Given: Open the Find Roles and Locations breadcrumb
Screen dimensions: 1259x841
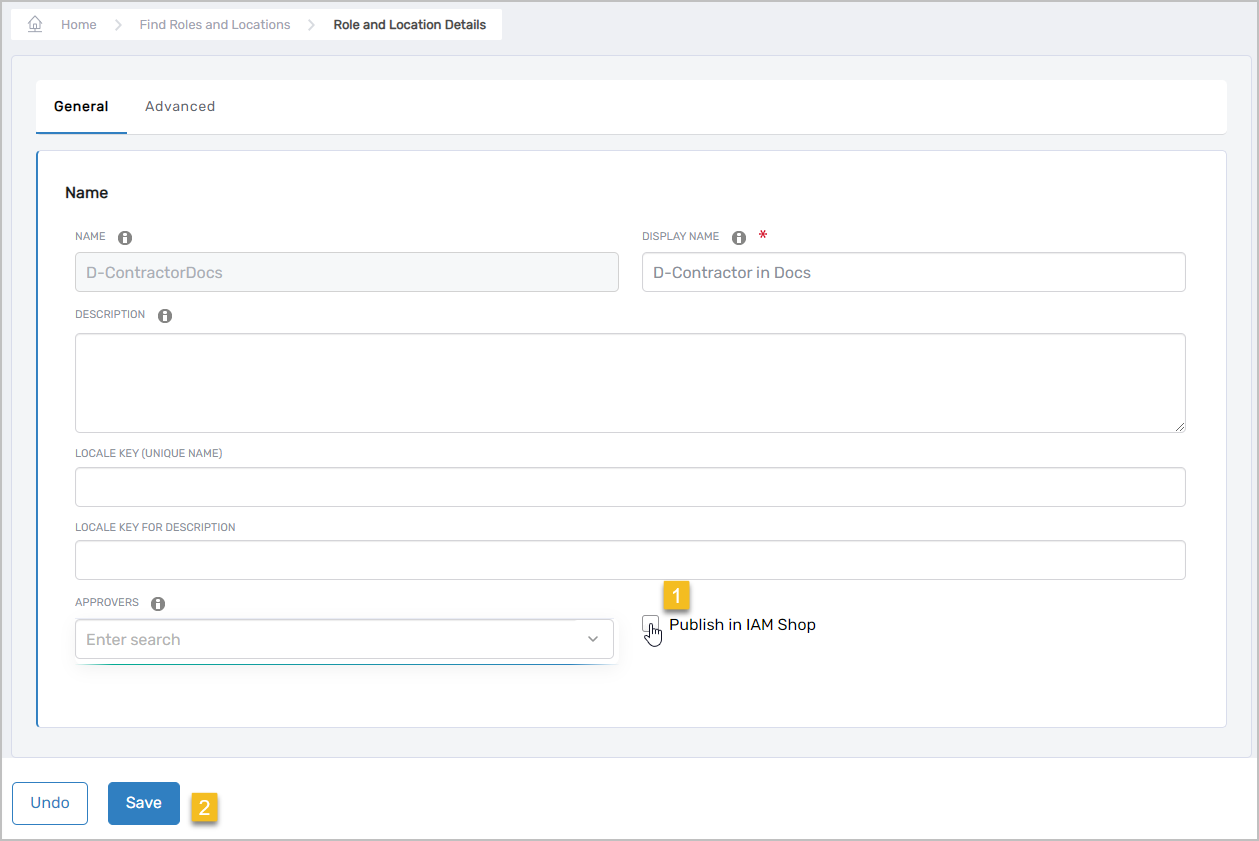Looking at the screenshot, I should 215,24.
